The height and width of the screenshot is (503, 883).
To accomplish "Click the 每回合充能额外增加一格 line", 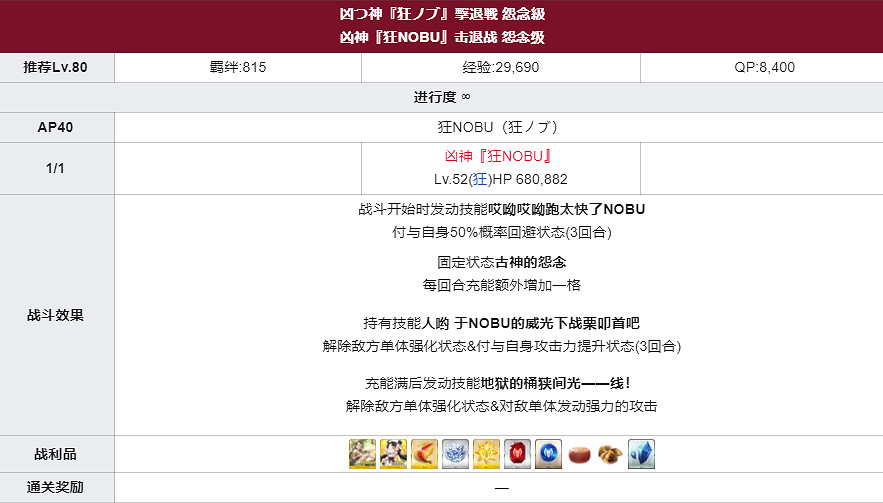I will click(x=501, y=285).
